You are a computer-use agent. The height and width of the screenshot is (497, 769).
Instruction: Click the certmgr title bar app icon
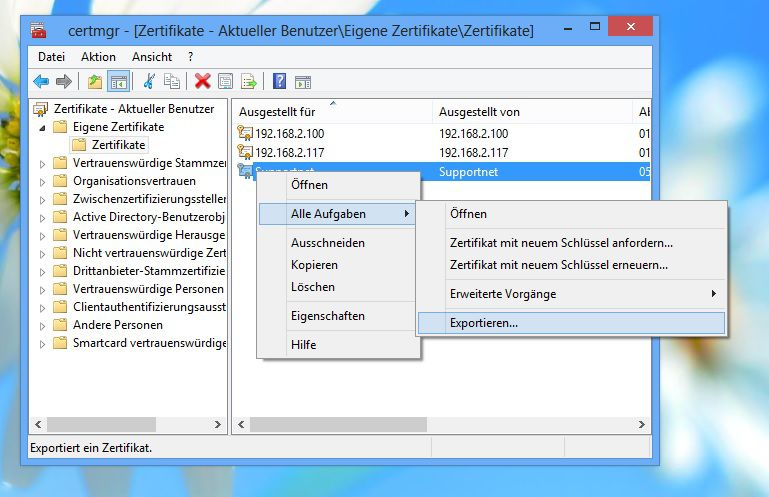click(38, 30)
